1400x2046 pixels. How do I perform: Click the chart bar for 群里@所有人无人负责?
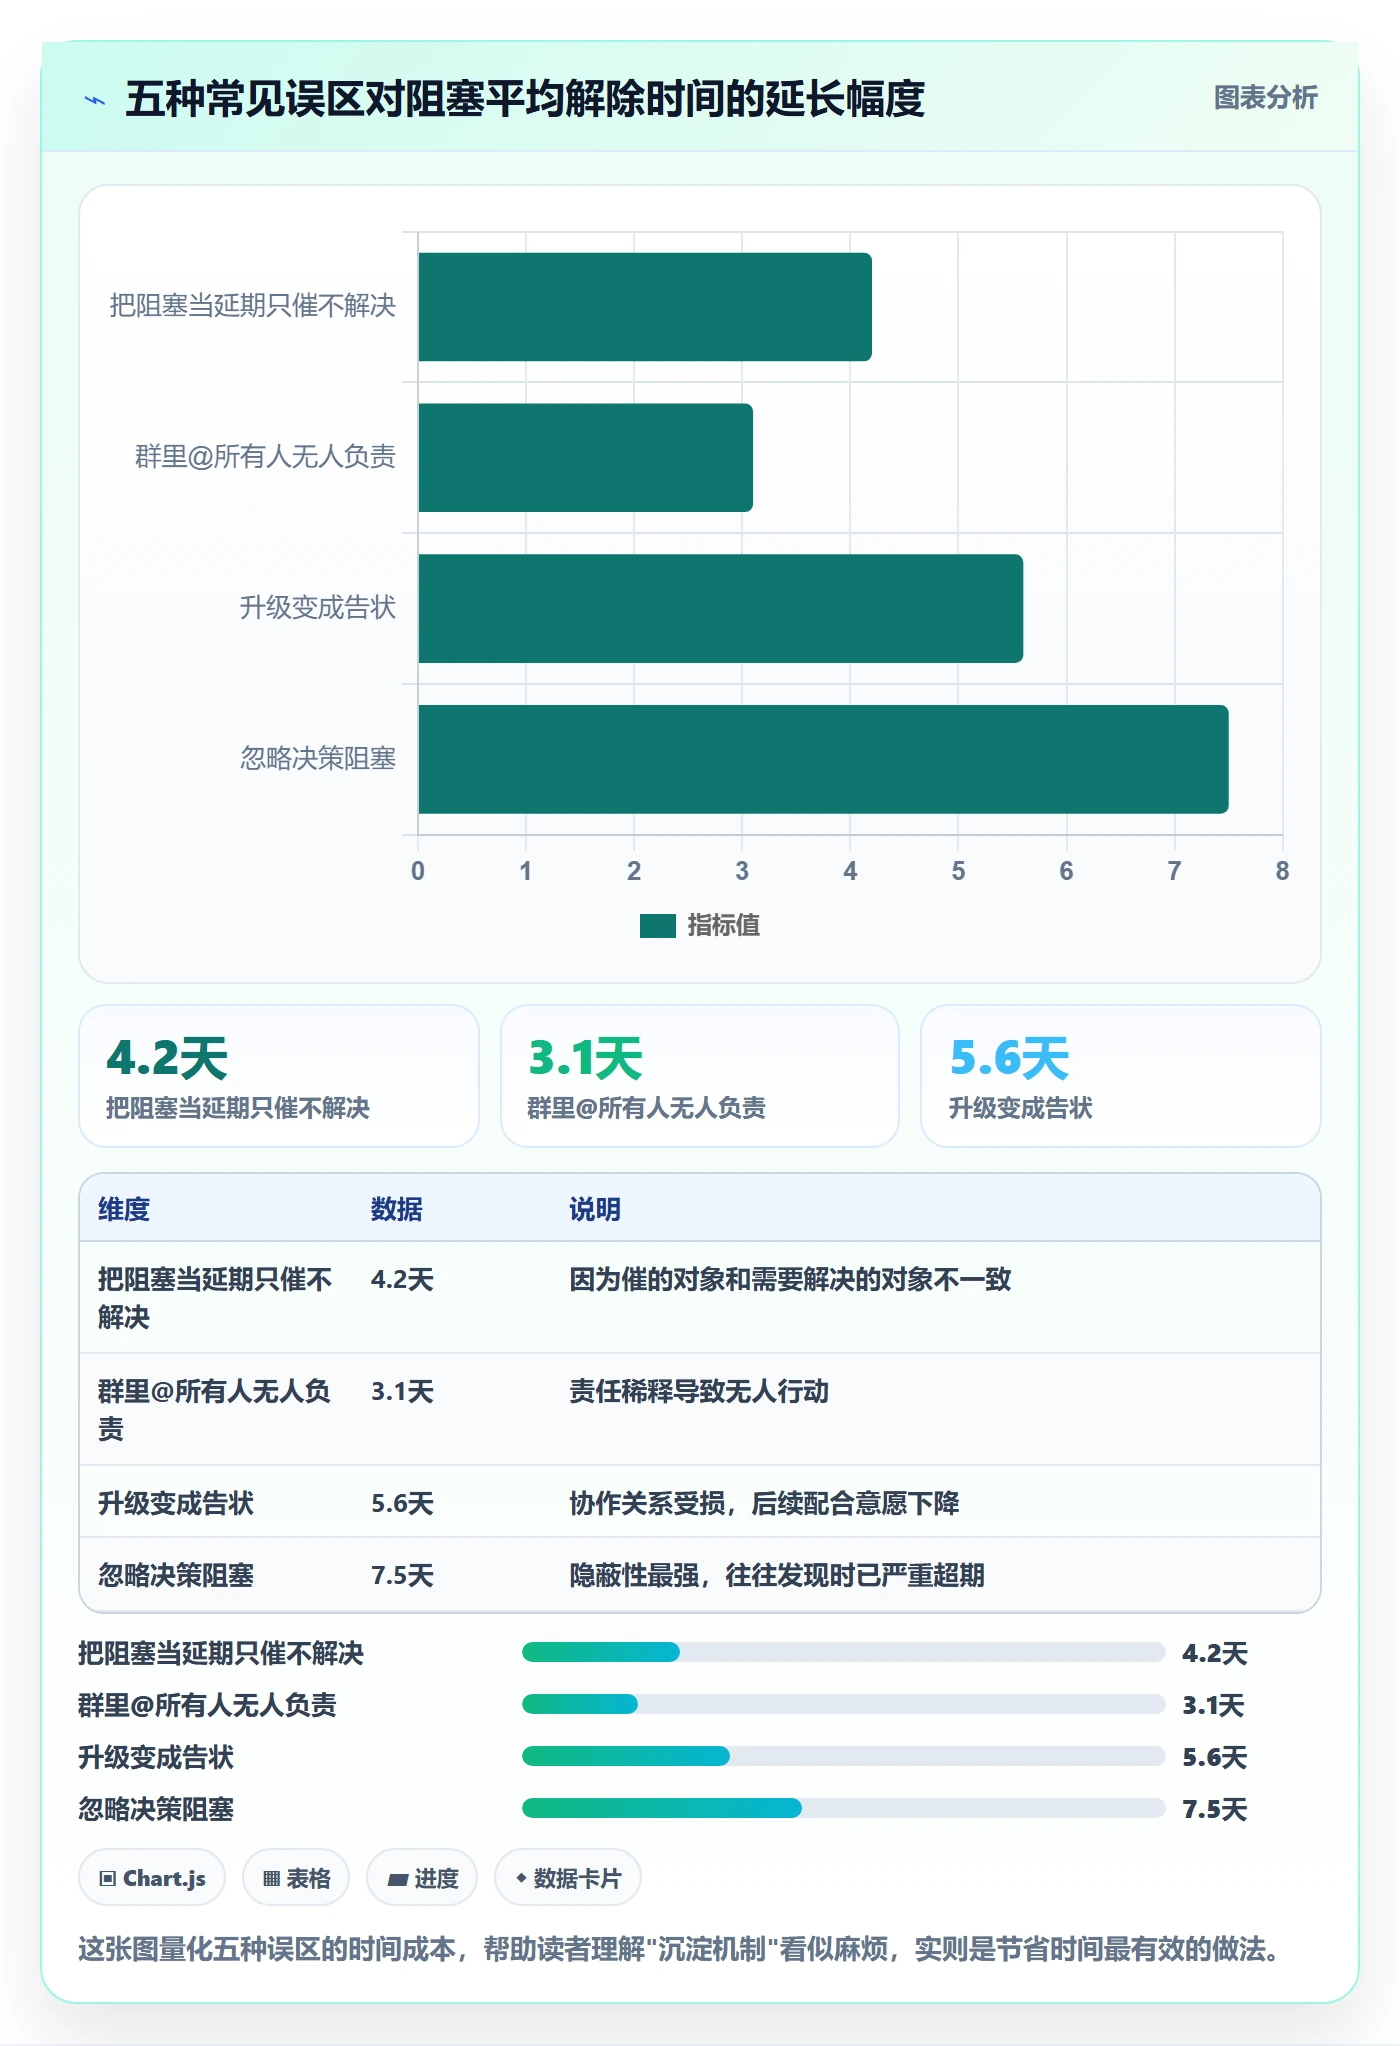click(x=585, y=458)
